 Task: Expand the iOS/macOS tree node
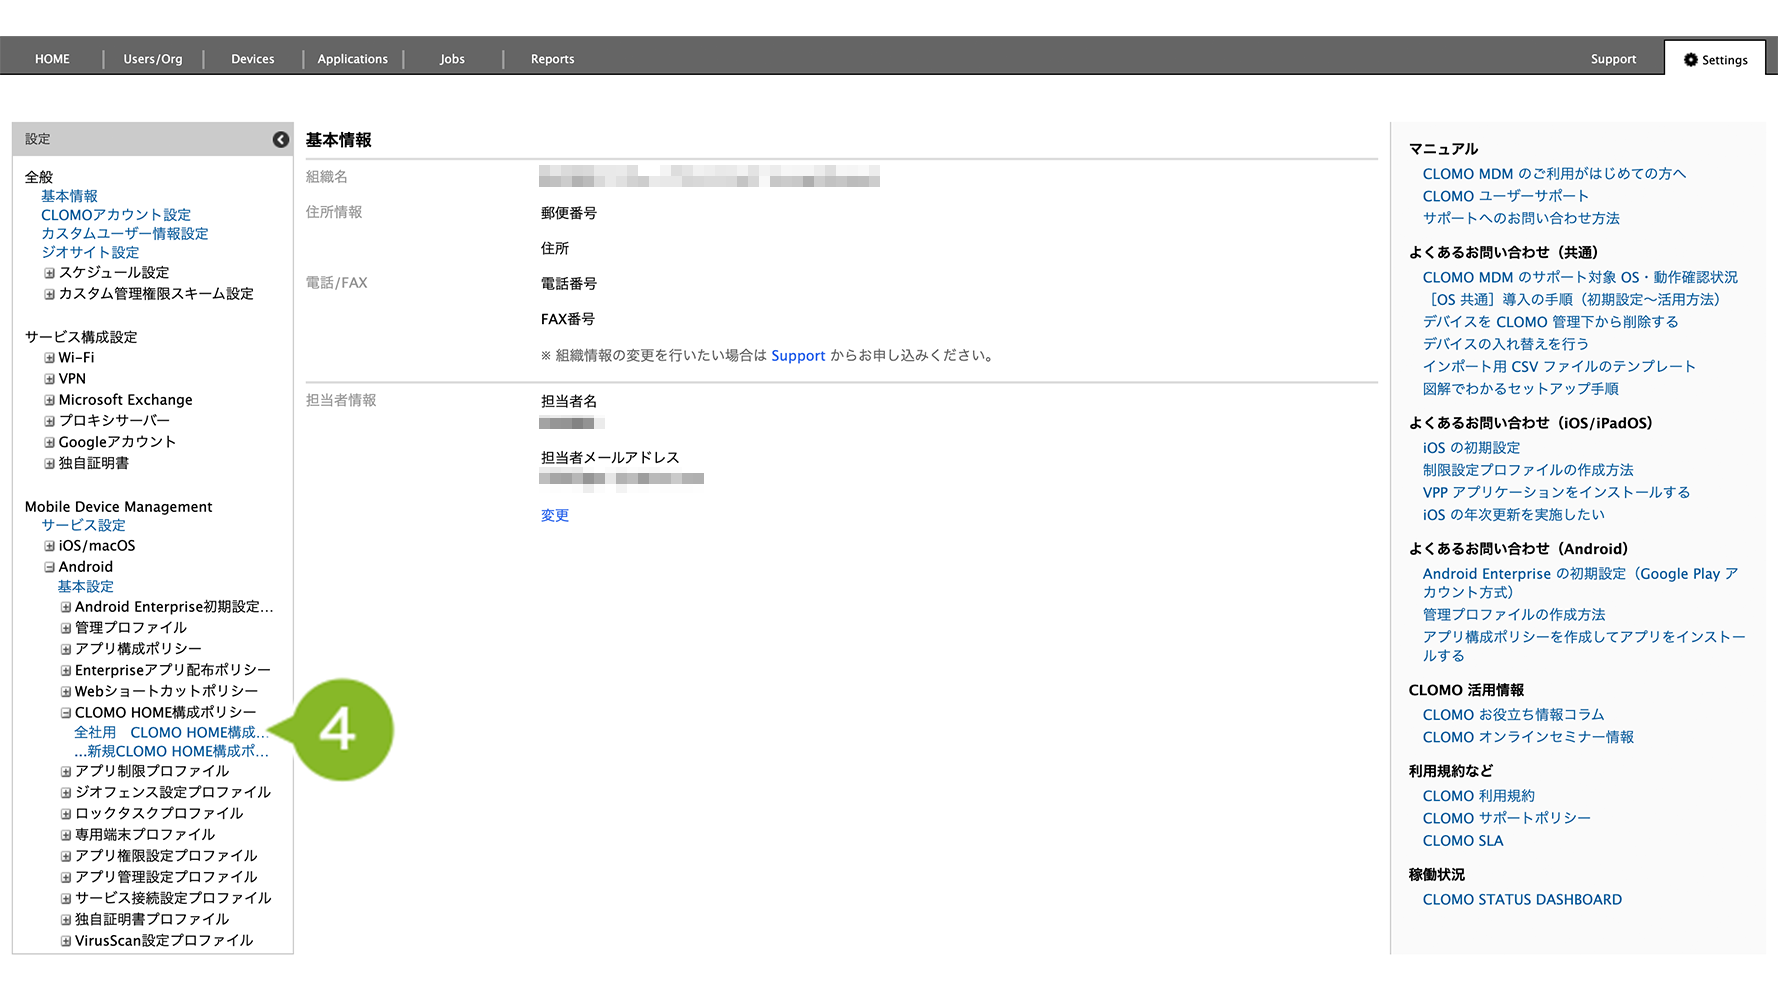(49, 546)
